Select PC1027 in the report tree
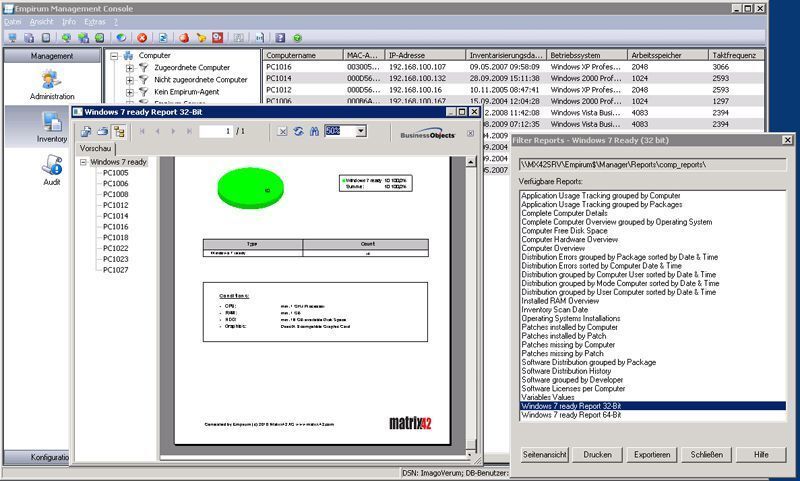 coord(116,270)
